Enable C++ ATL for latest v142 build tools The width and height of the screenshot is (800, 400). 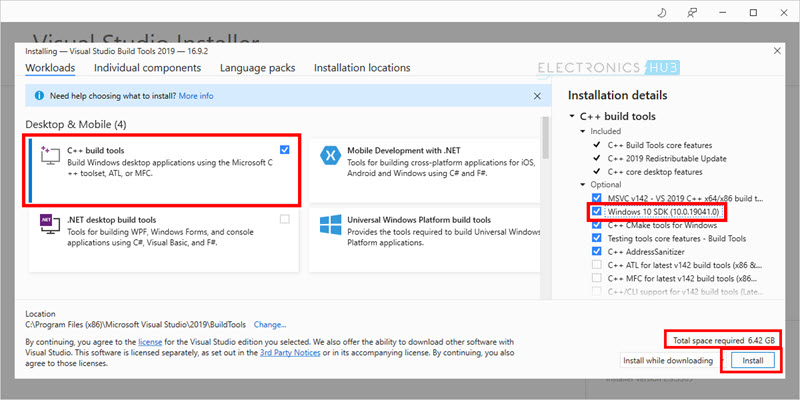pyautogui.click(x=597, y=264)
